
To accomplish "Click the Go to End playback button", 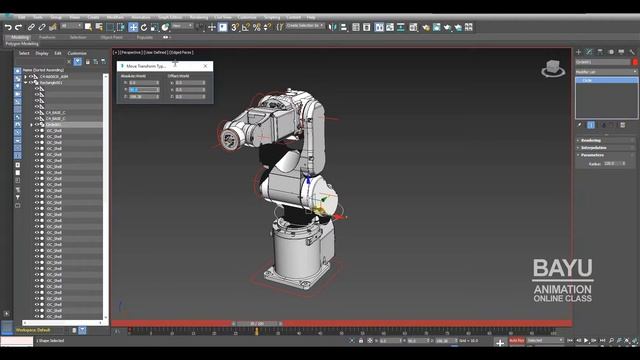I will point(602,340).
